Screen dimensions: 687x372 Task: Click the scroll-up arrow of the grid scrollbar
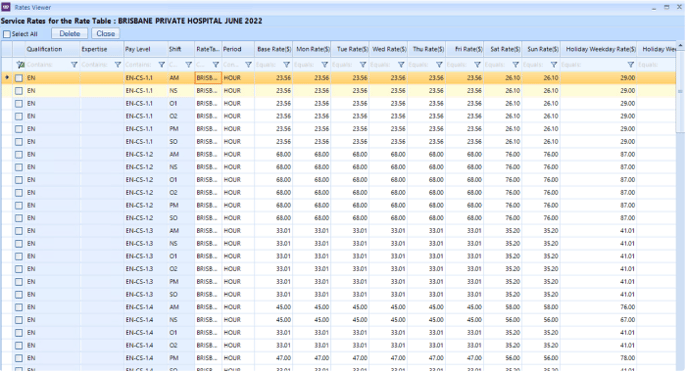coord(680,46)
